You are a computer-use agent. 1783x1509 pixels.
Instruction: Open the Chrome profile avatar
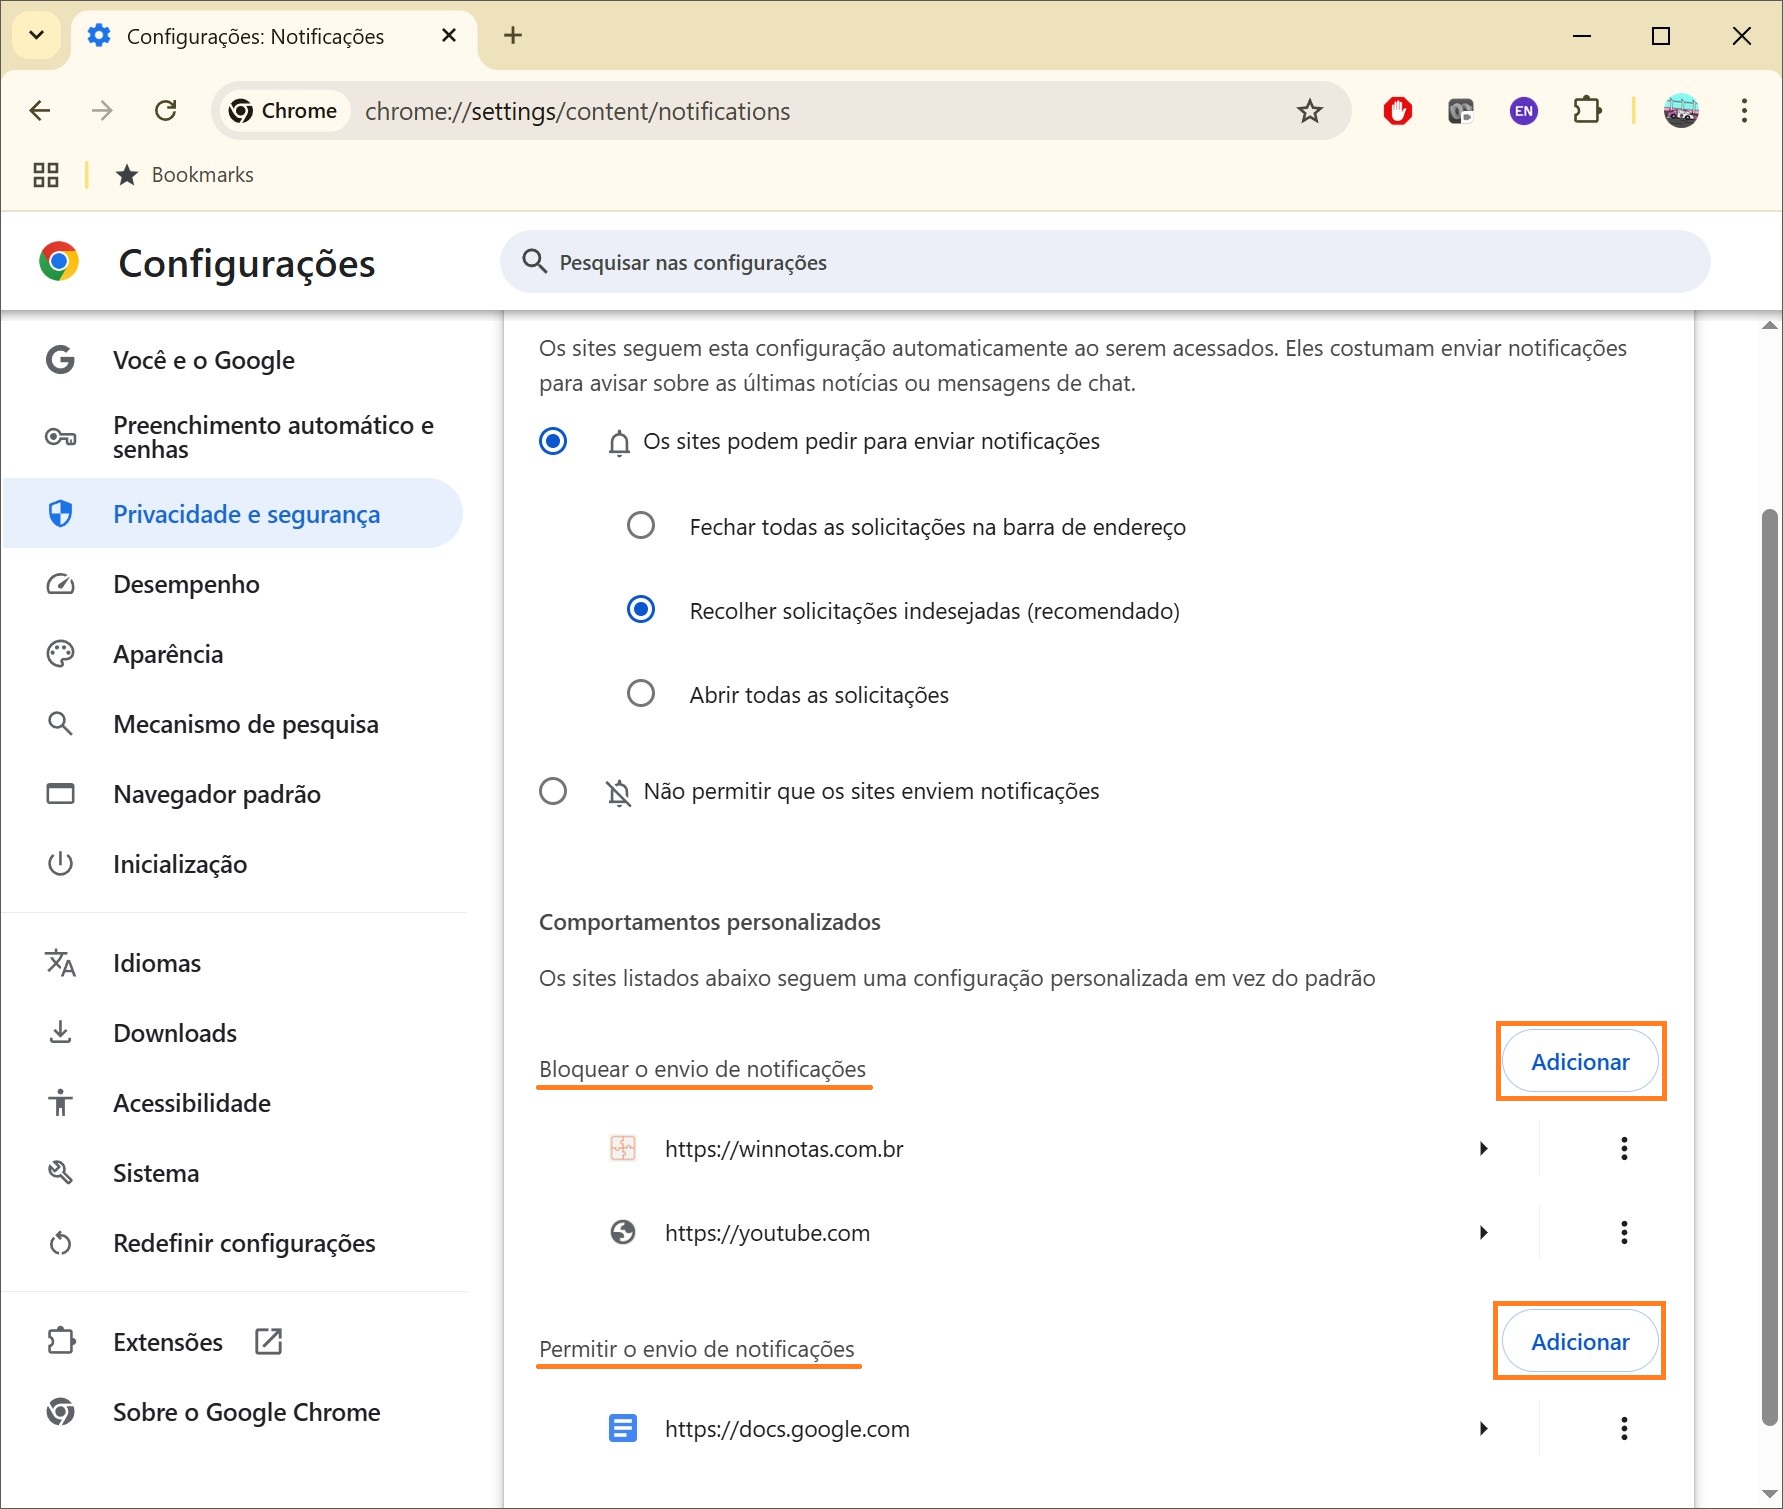pyautogui.click(x=1681, y=111)
